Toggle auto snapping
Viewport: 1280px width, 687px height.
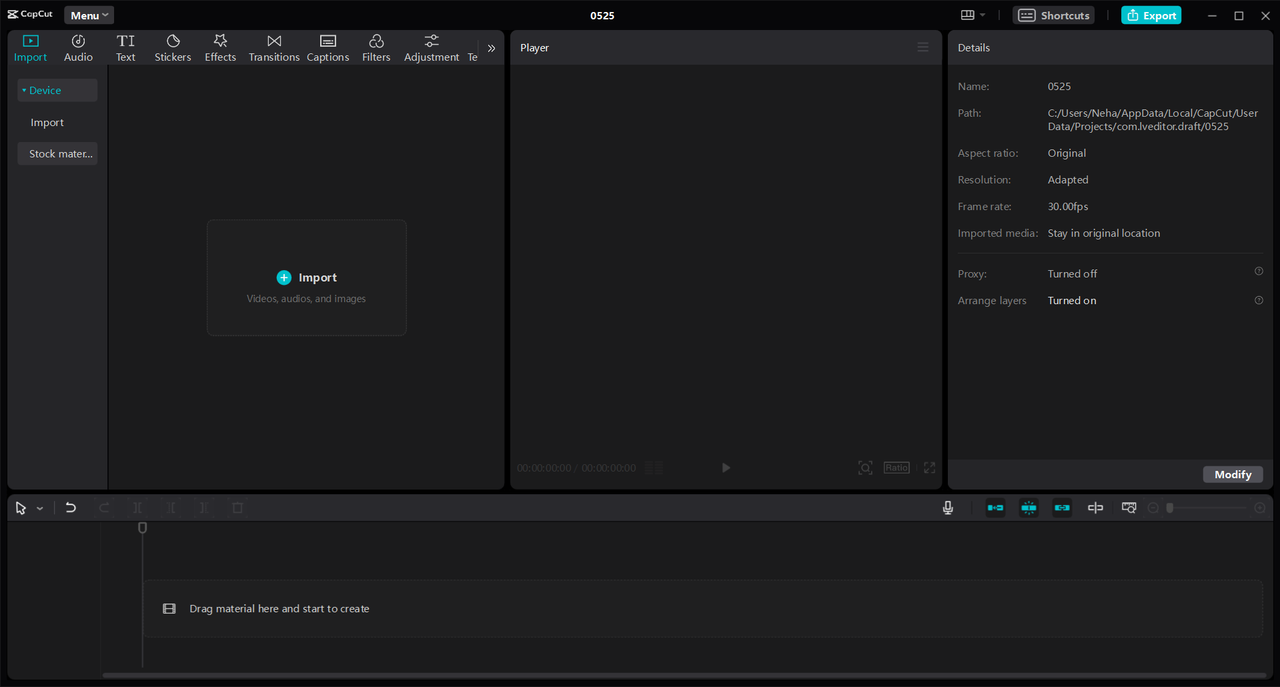(x=1029, y=508)
